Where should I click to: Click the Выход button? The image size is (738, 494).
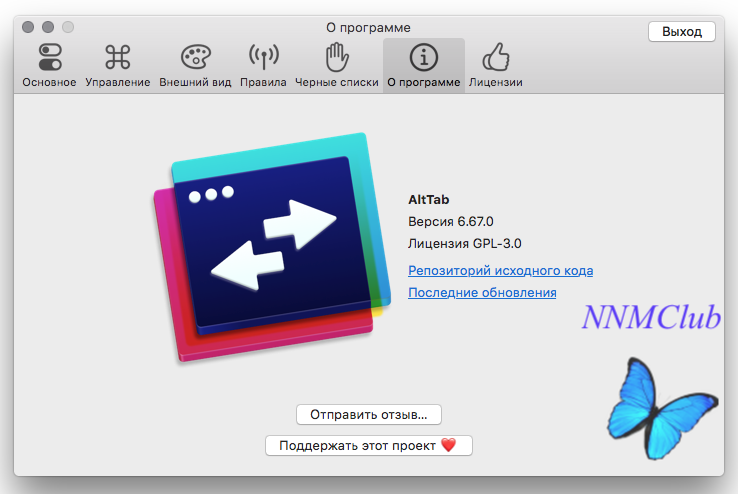[682, 32]
